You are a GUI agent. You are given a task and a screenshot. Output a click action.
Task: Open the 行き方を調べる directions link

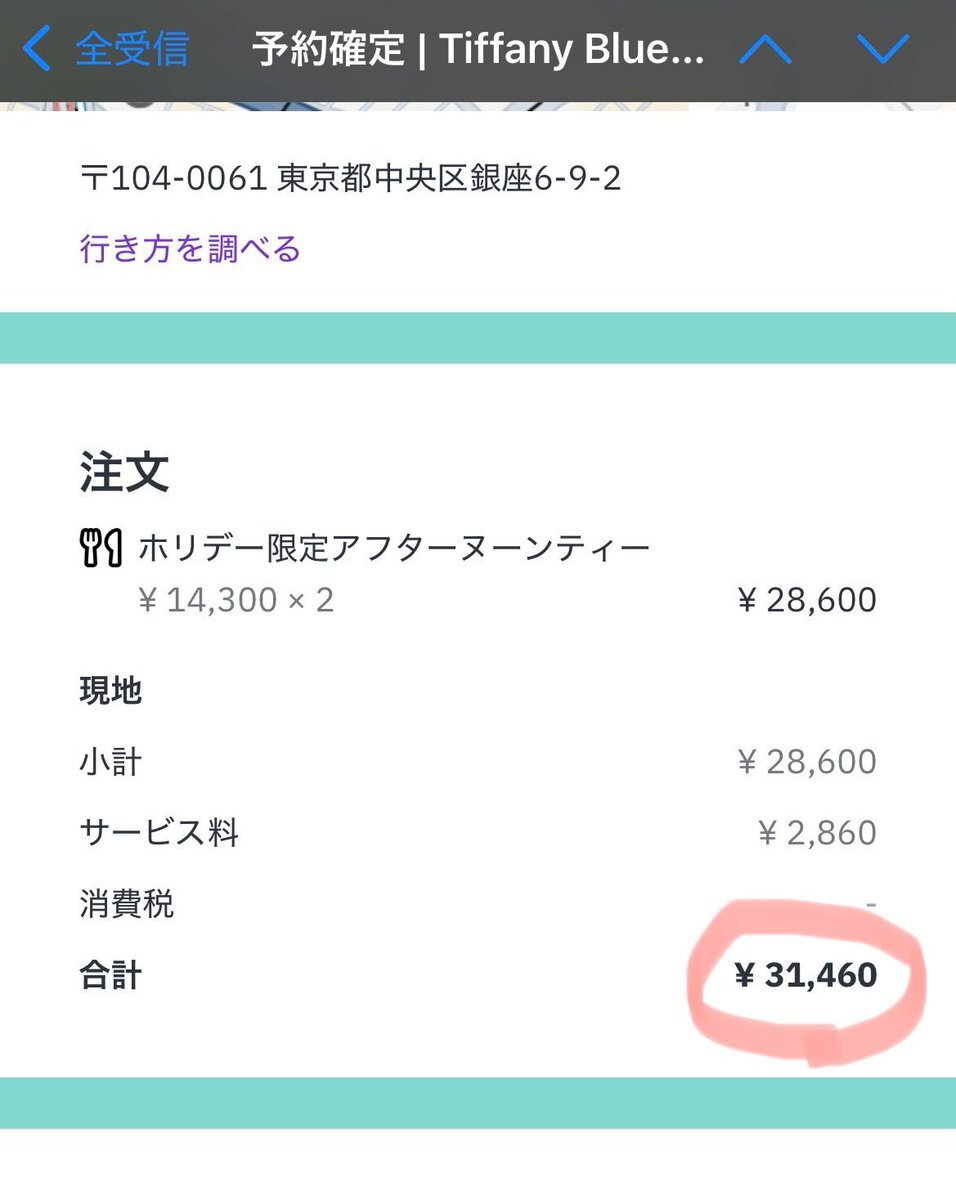click(190, 248)
